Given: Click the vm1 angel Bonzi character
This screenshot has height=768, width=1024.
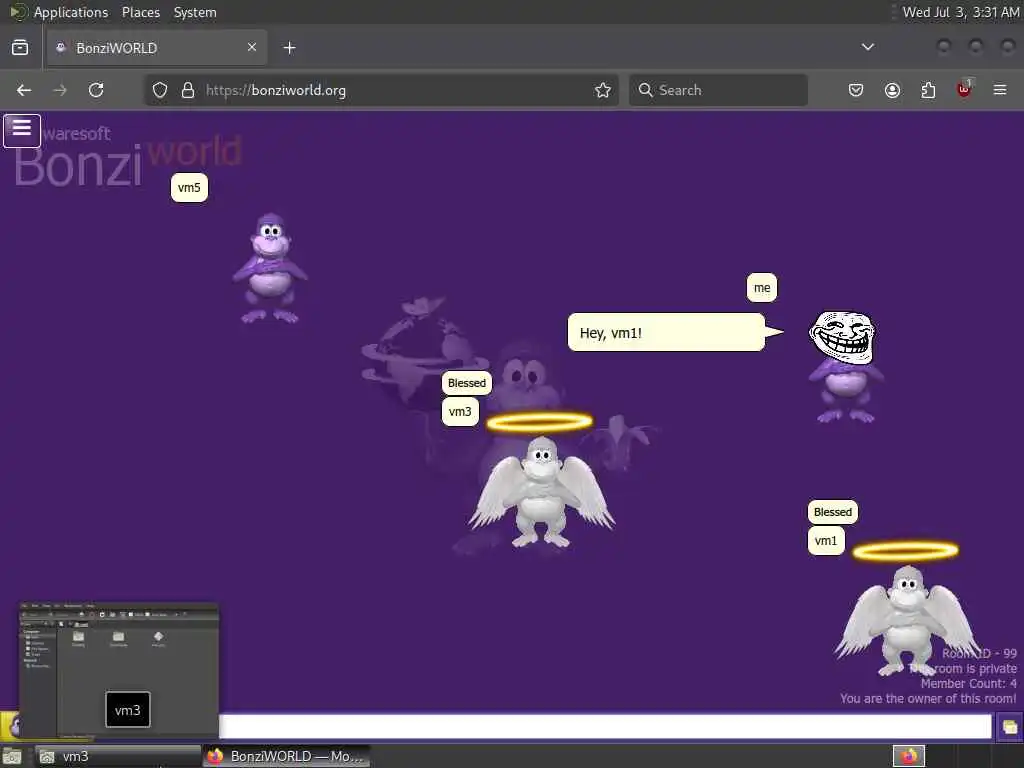Looking at the screenshot, I should pyautogui.click(x=907, y=619).
